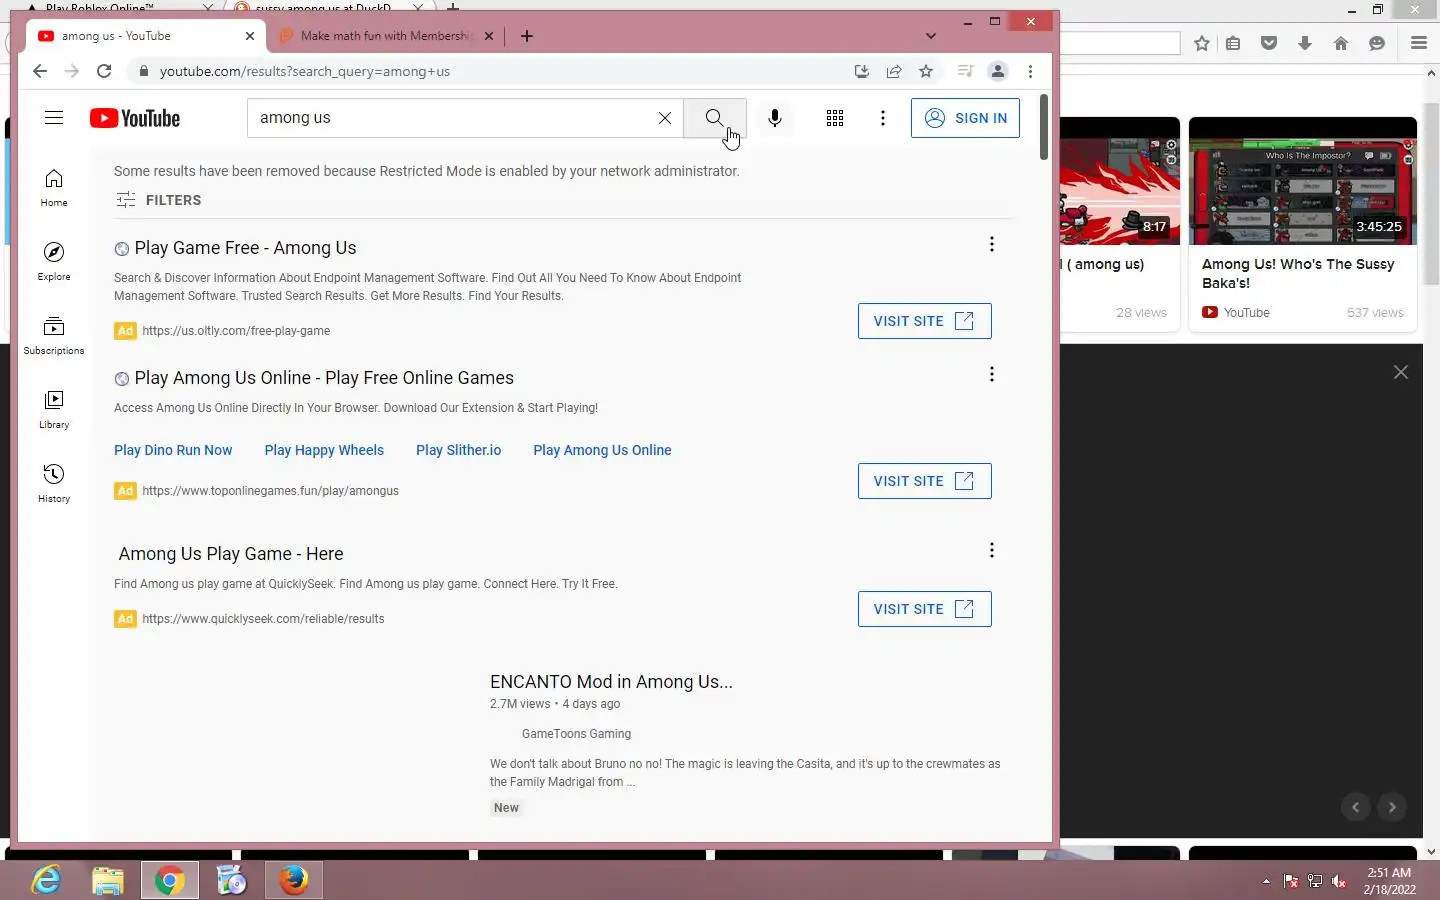Click Chrome's address bar URL

coord(305,71)
